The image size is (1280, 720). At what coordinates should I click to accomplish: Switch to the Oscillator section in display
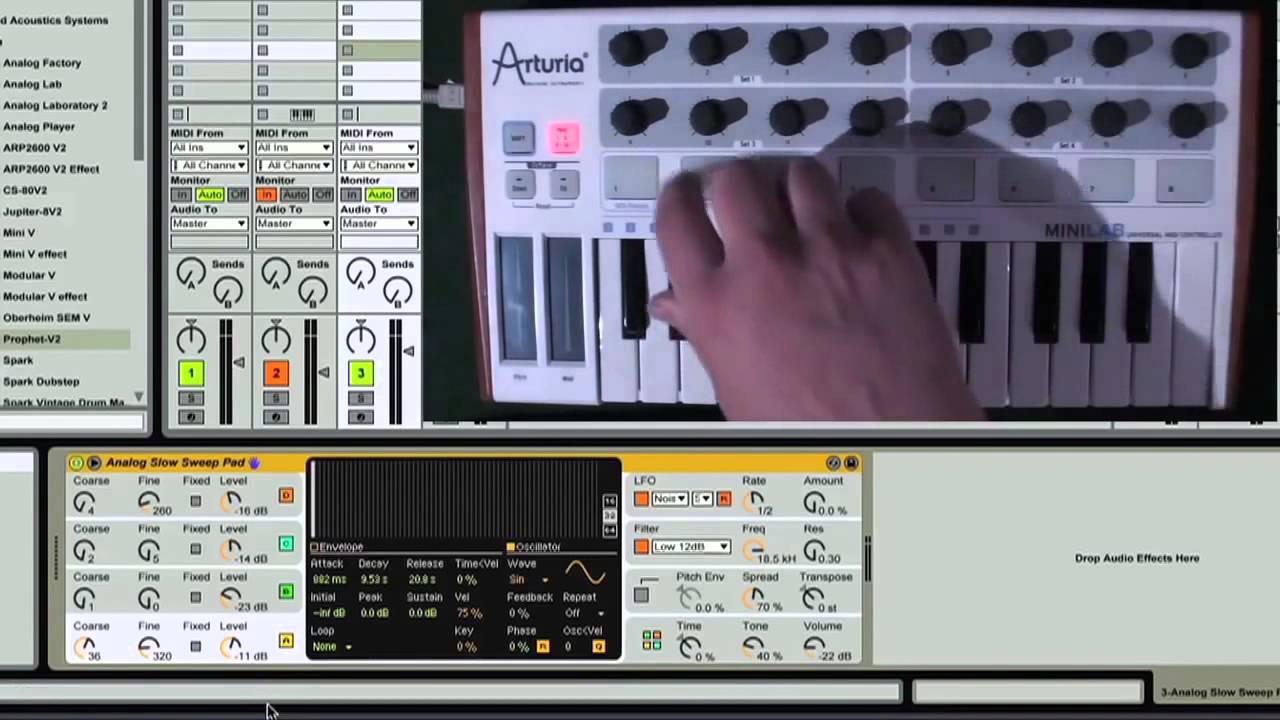(x=534, y=547)
